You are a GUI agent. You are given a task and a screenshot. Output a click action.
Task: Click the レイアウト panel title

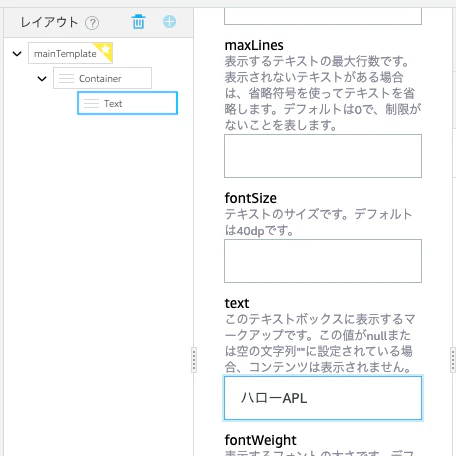[49, 22]
